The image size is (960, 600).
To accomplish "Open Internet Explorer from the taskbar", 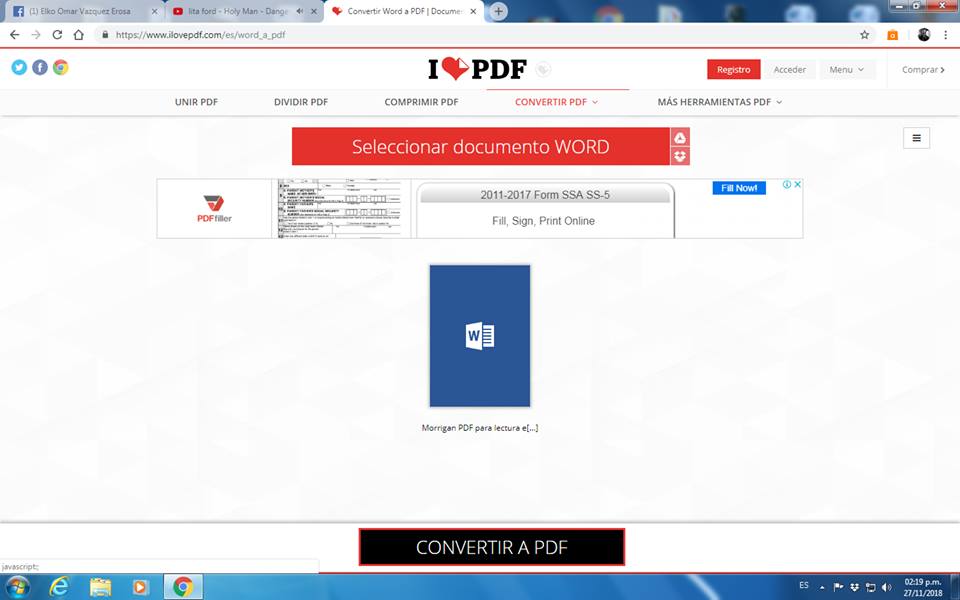I will (60, 587).
